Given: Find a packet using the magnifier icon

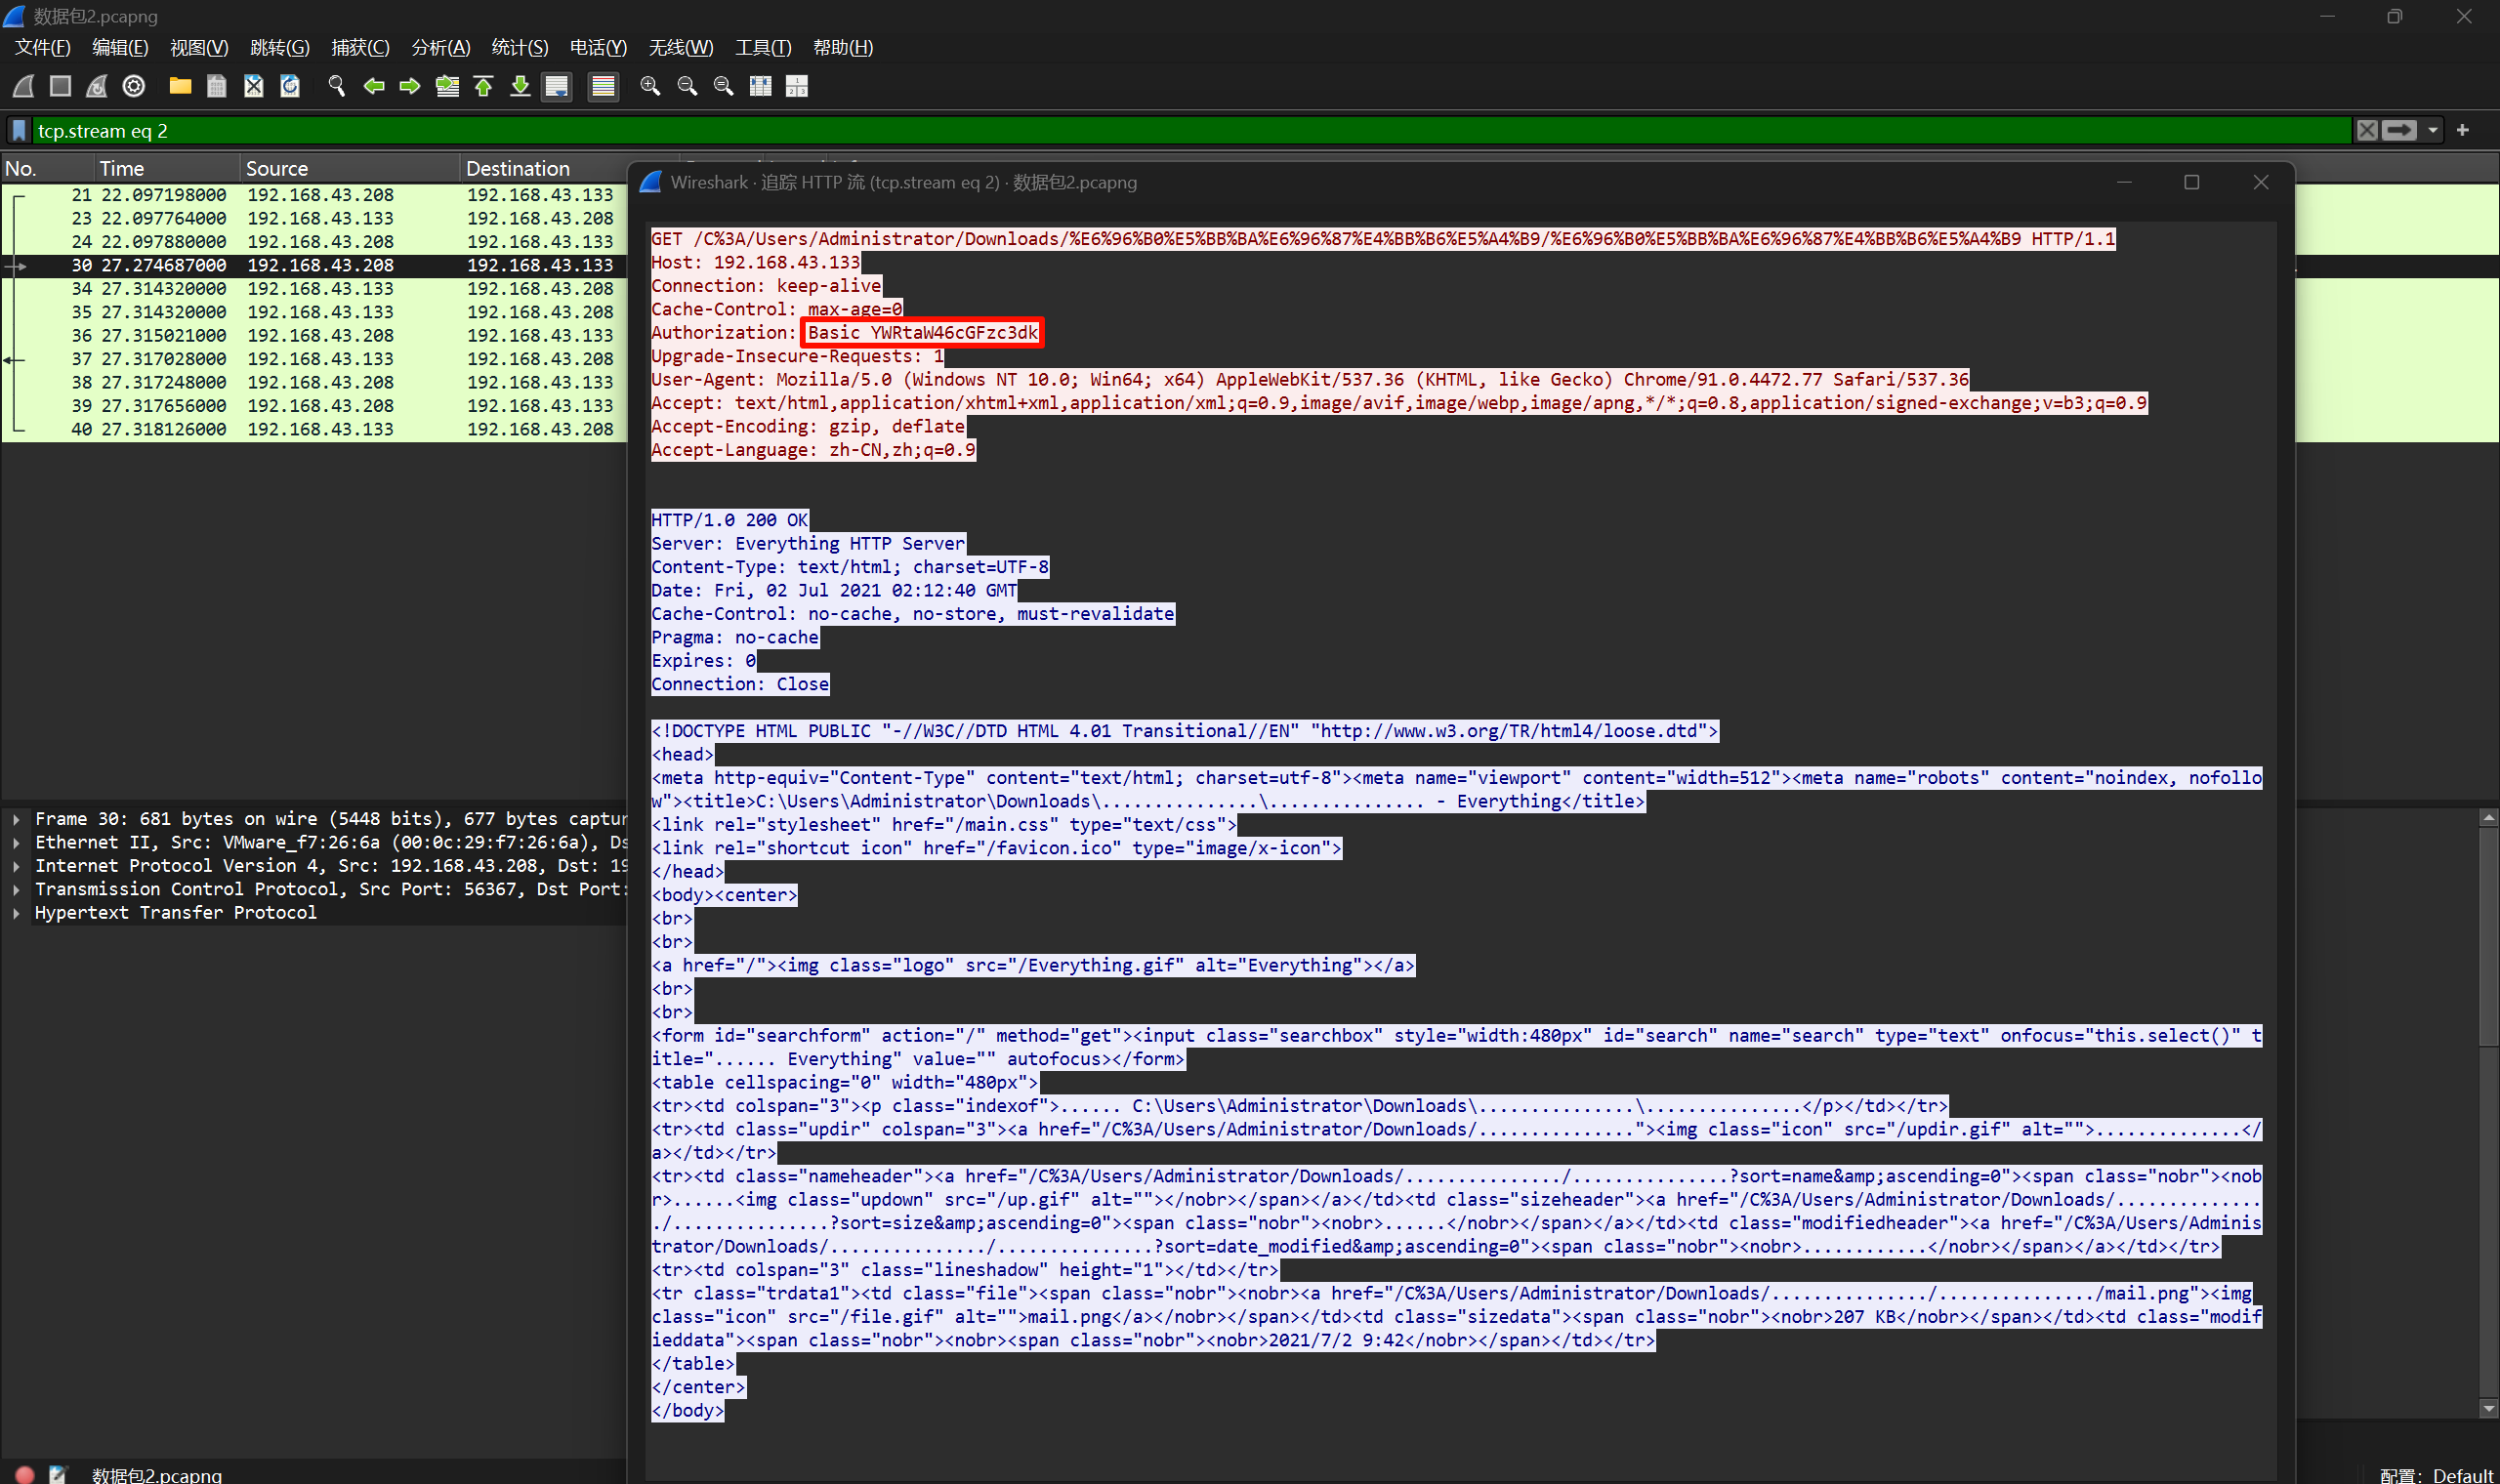Looking at the screenshot, I should pyautogui.click(x=337, y=86).
